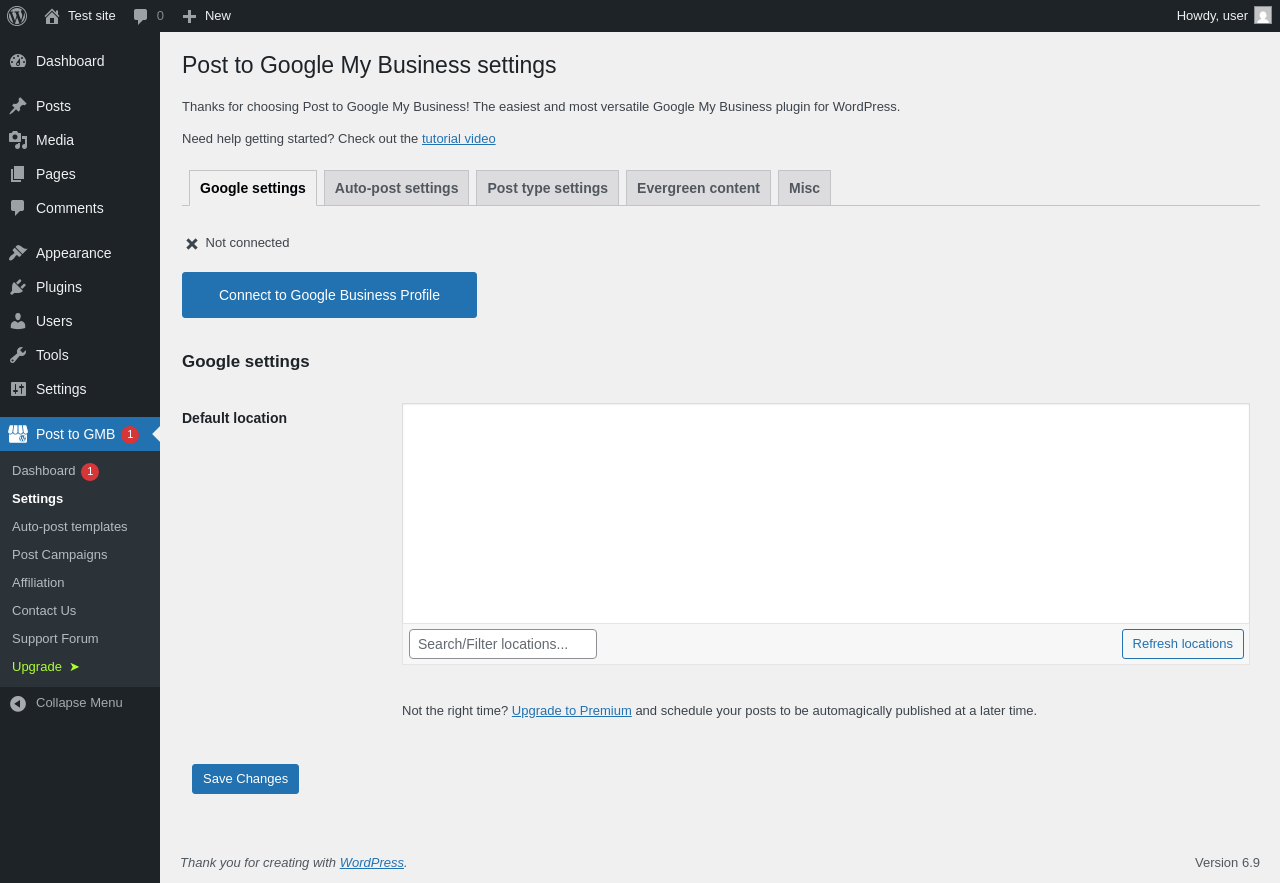
Task: Open Posts via the pushpin icon
Action: (x=18, y=106)
